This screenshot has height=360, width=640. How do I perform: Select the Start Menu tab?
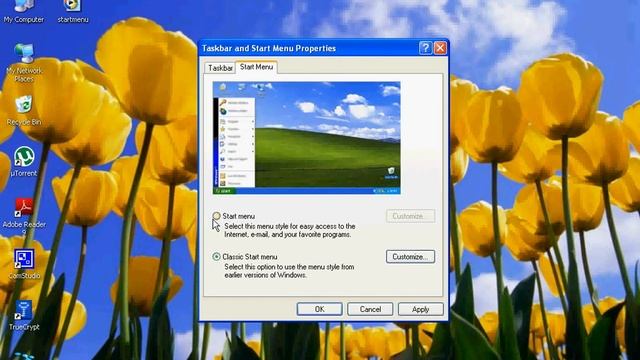point(256,67)
